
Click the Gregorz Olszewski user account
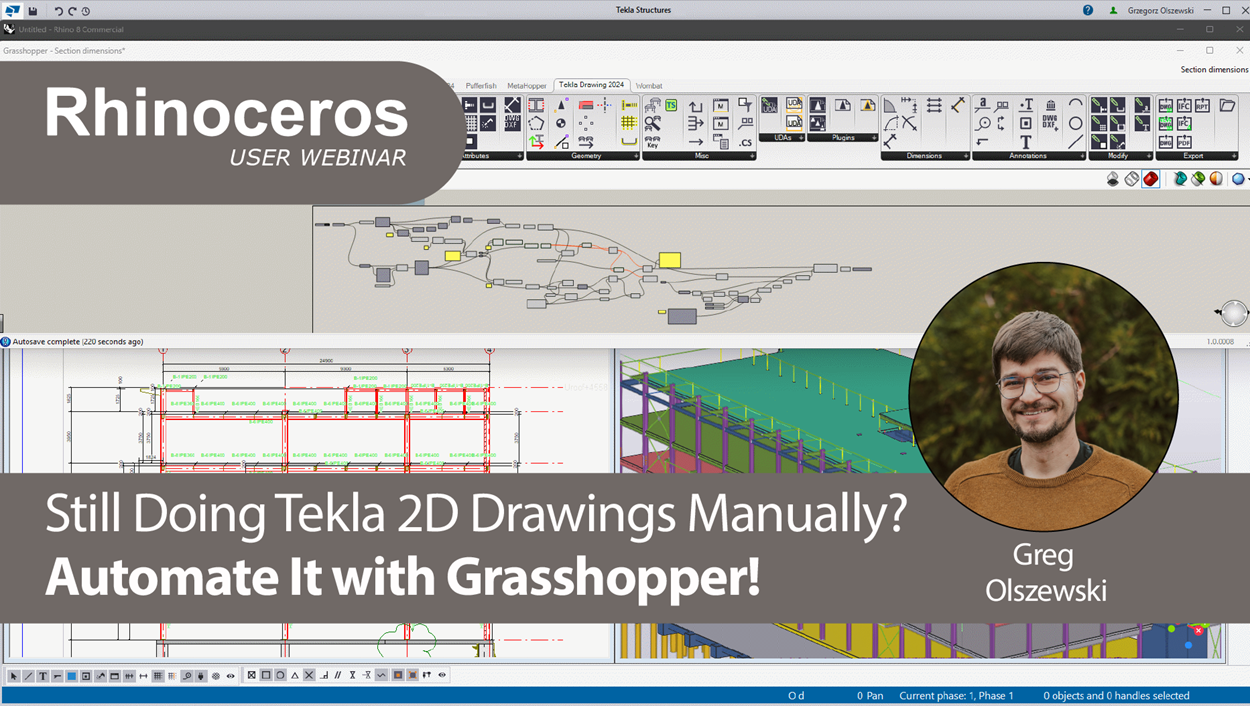pos(1160,11)
